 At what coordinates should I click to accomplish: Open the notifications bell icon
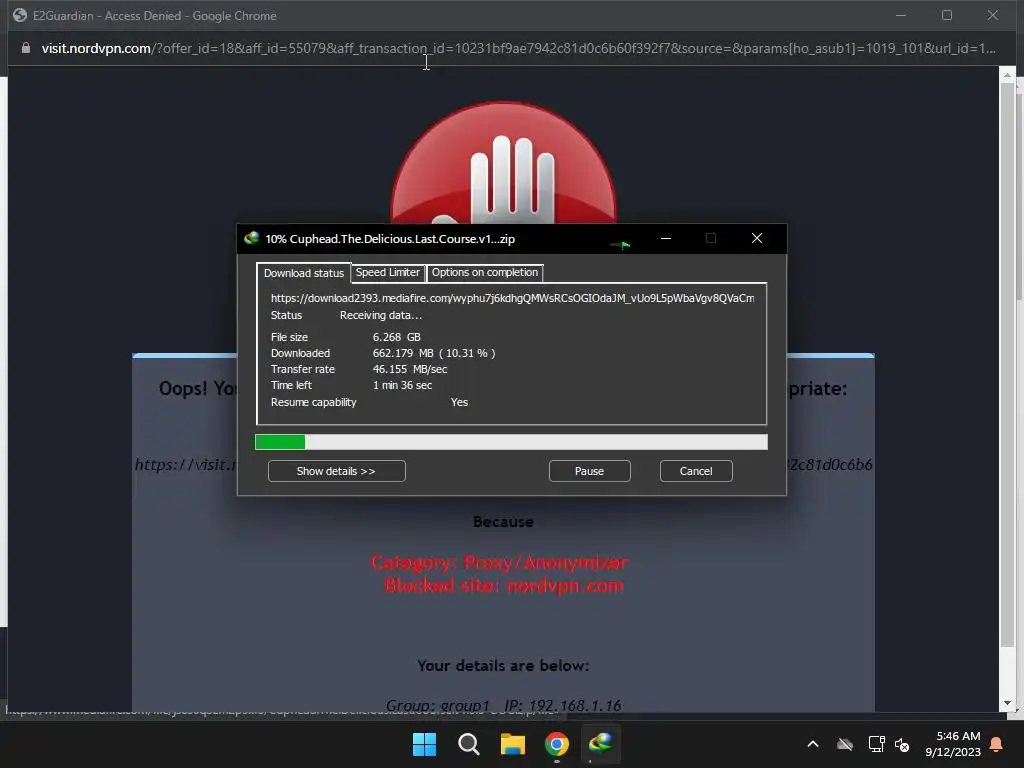click(x=997, y=744)
